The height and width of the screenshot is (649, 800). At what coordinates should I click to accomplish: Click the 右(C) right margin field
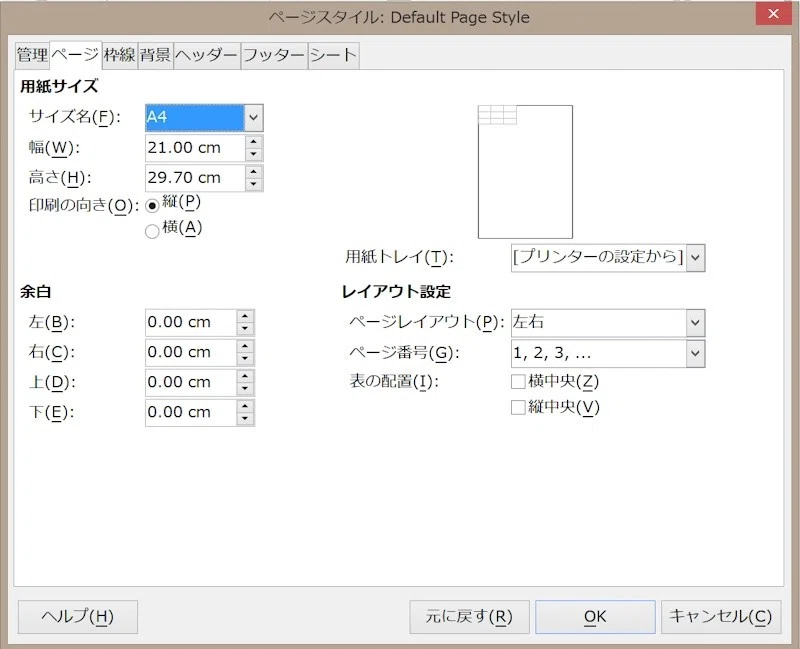tap(190, 353)
